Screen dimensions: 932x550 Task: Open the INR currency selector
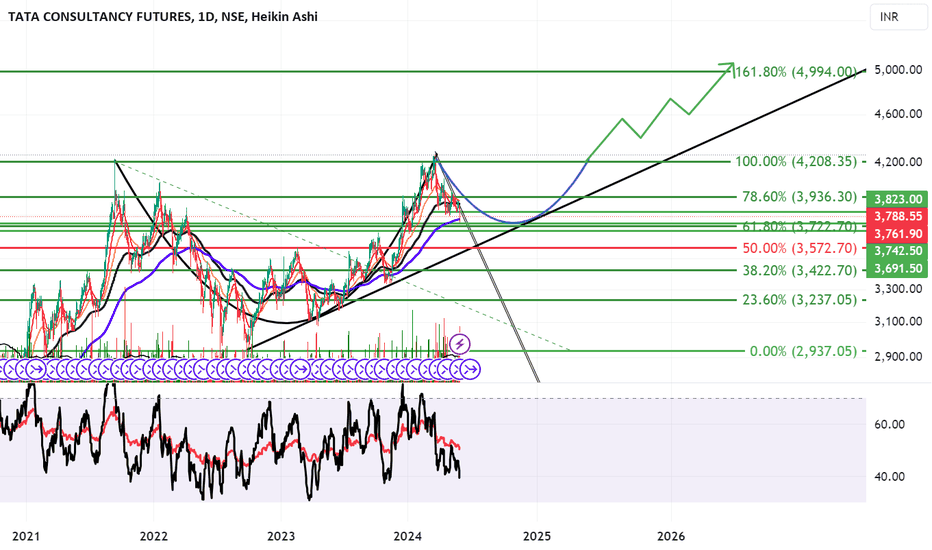898,17
